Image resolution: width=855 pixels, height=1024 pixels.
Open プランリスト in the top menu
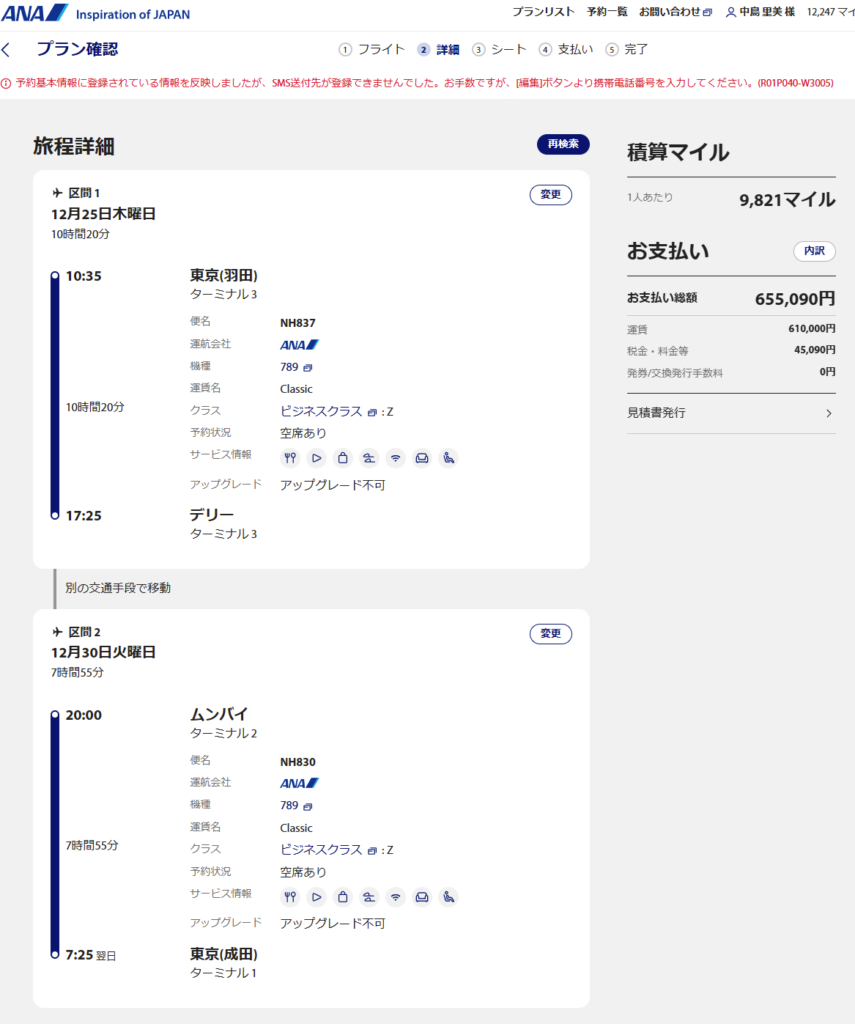pos(543,12)
